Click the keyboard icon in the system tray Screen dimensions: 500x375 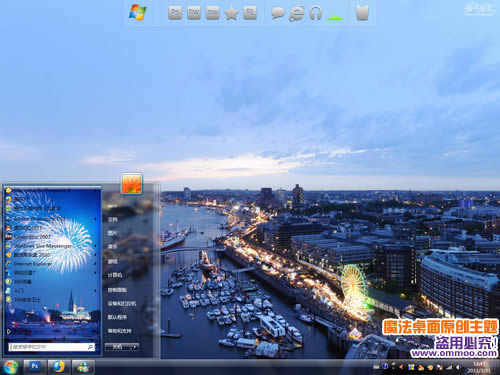[376, 367]
